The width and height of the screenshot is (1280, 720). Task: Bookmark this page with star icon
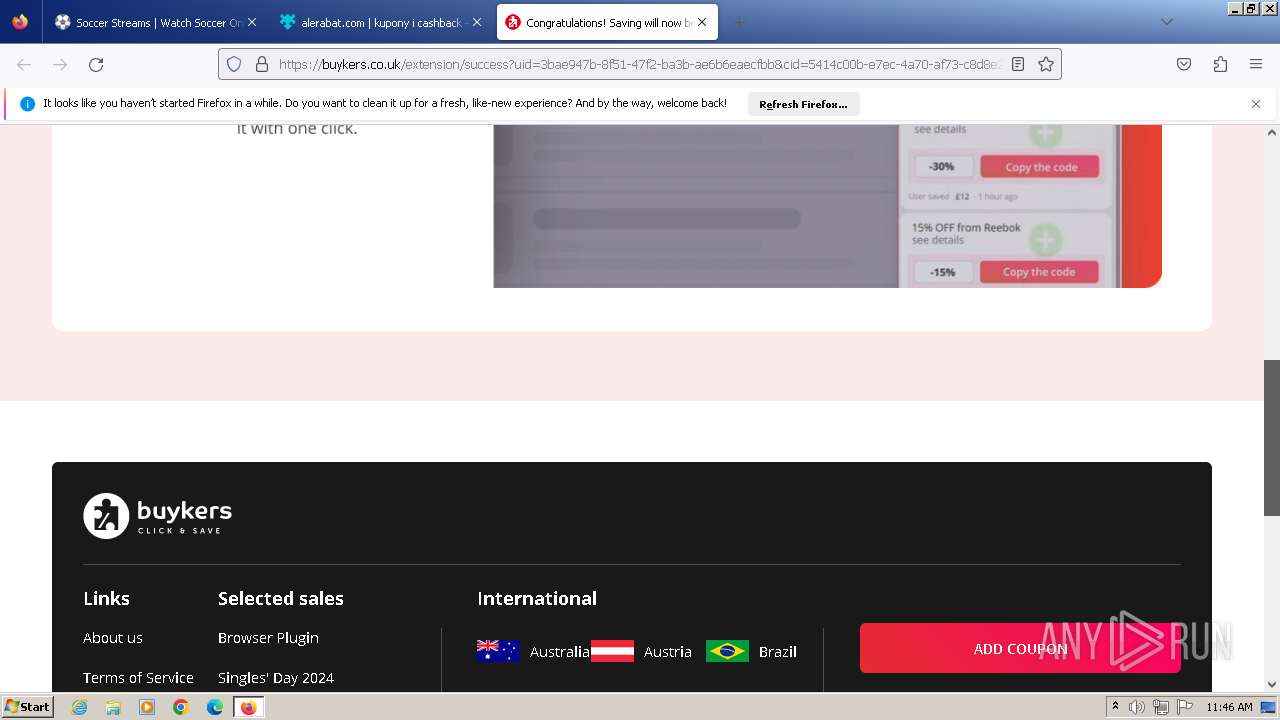coord(1046,64)
